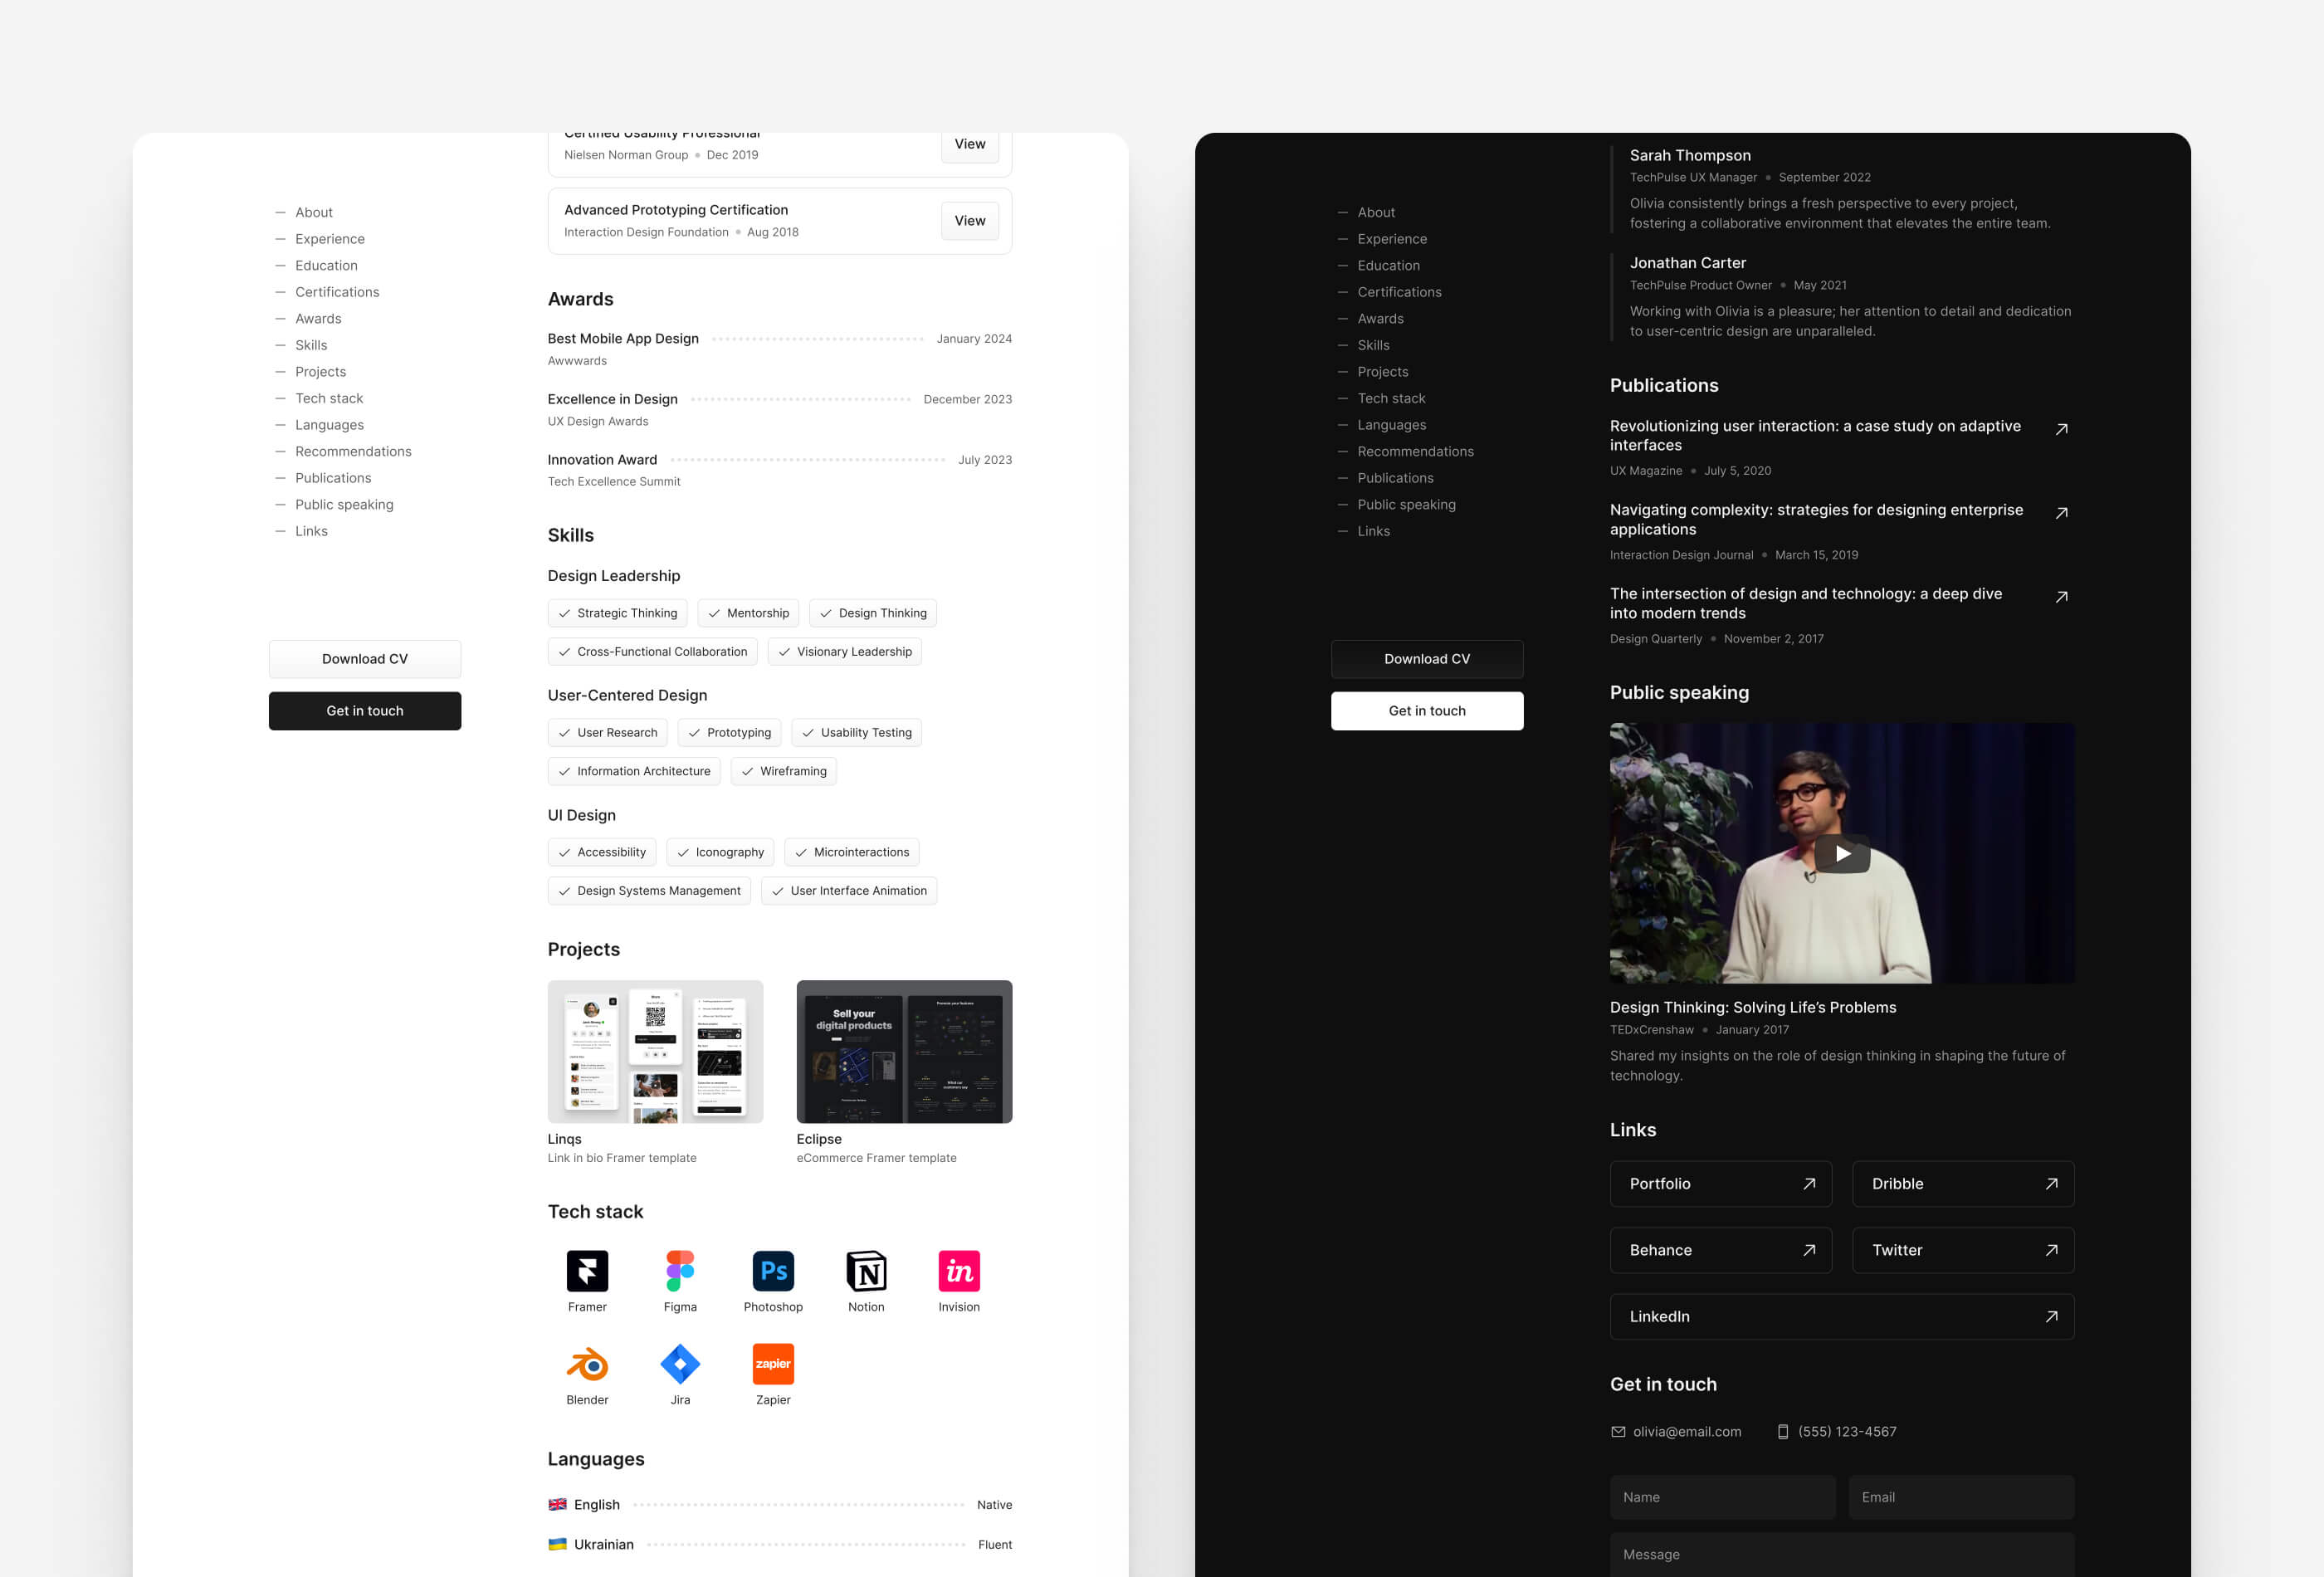Expand the Recommendations section in dark sidebar

(x=1418, y=451)
